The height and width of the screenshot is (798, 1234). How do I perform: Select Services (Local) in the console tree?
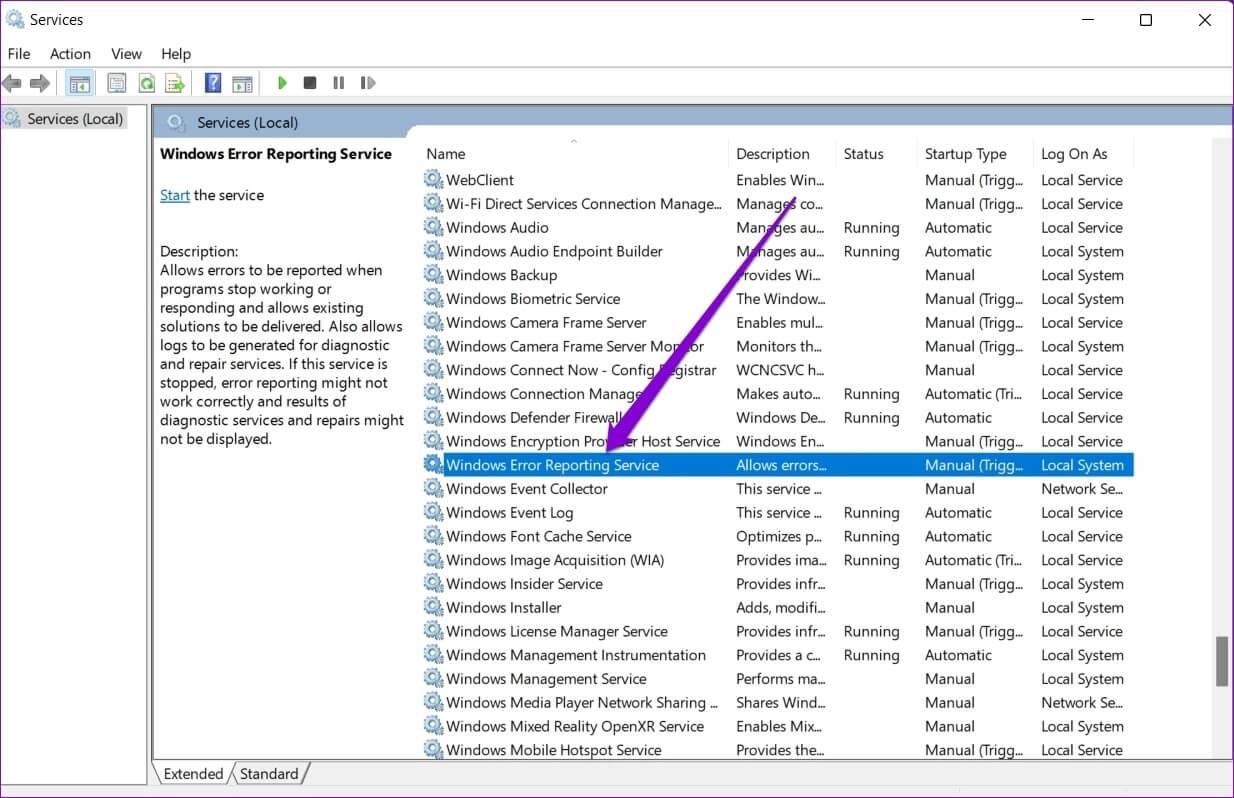[x=75, y=119]
